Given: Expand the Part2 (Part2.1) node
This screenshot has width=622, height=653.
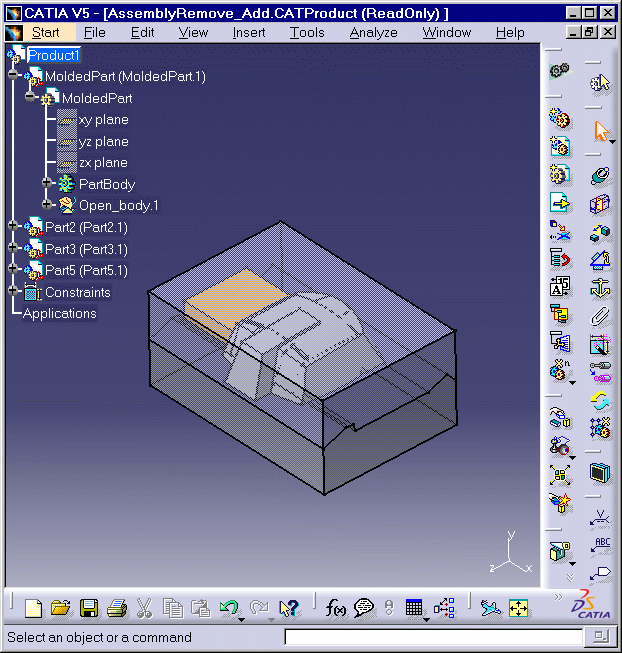Looking at the screenshot, I should point(13,225).
